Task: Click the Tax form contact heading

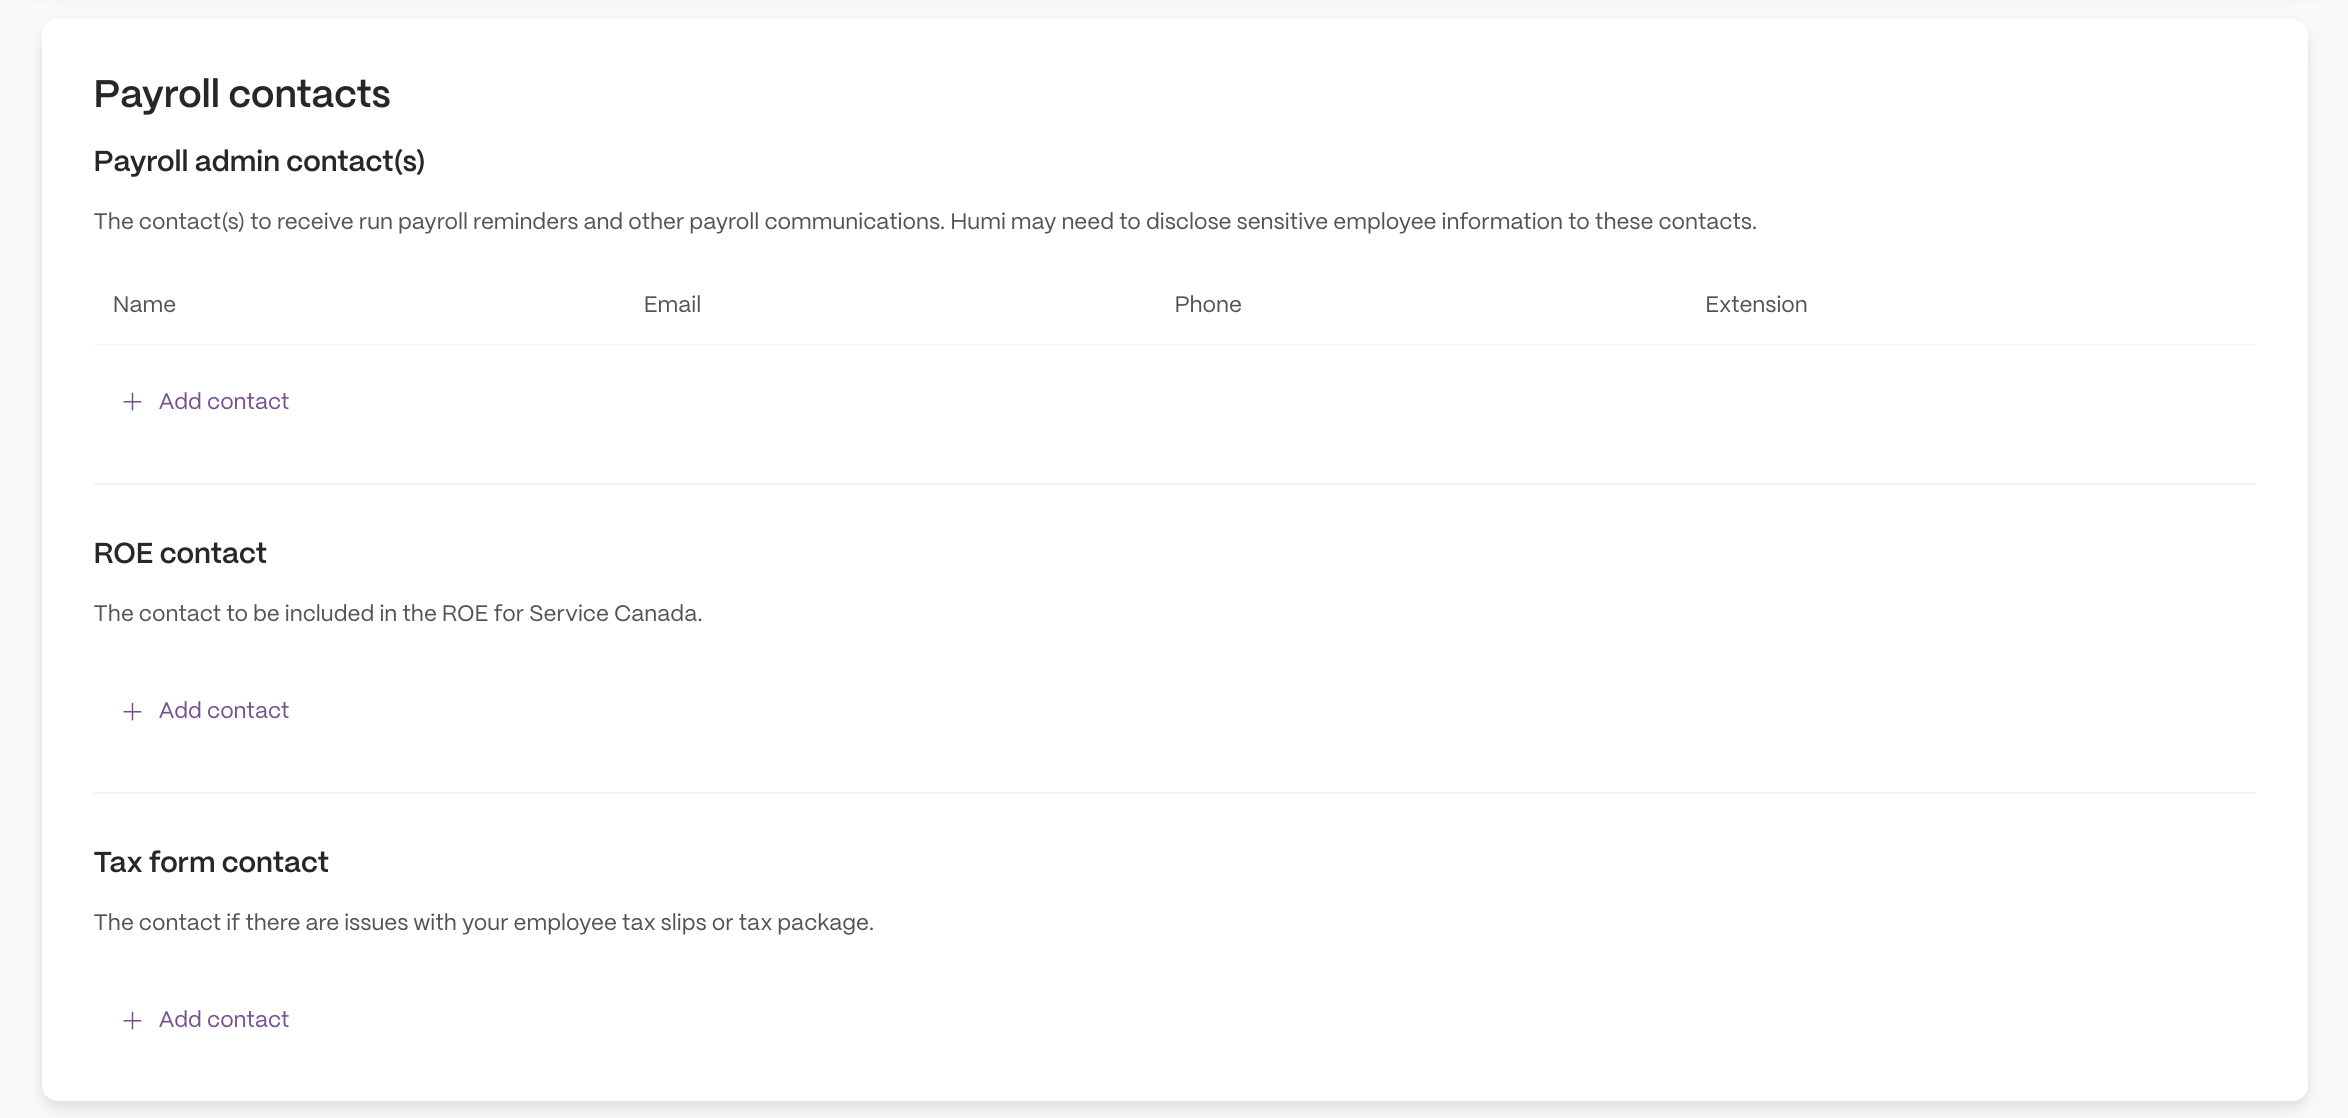Action: point(211,862)
